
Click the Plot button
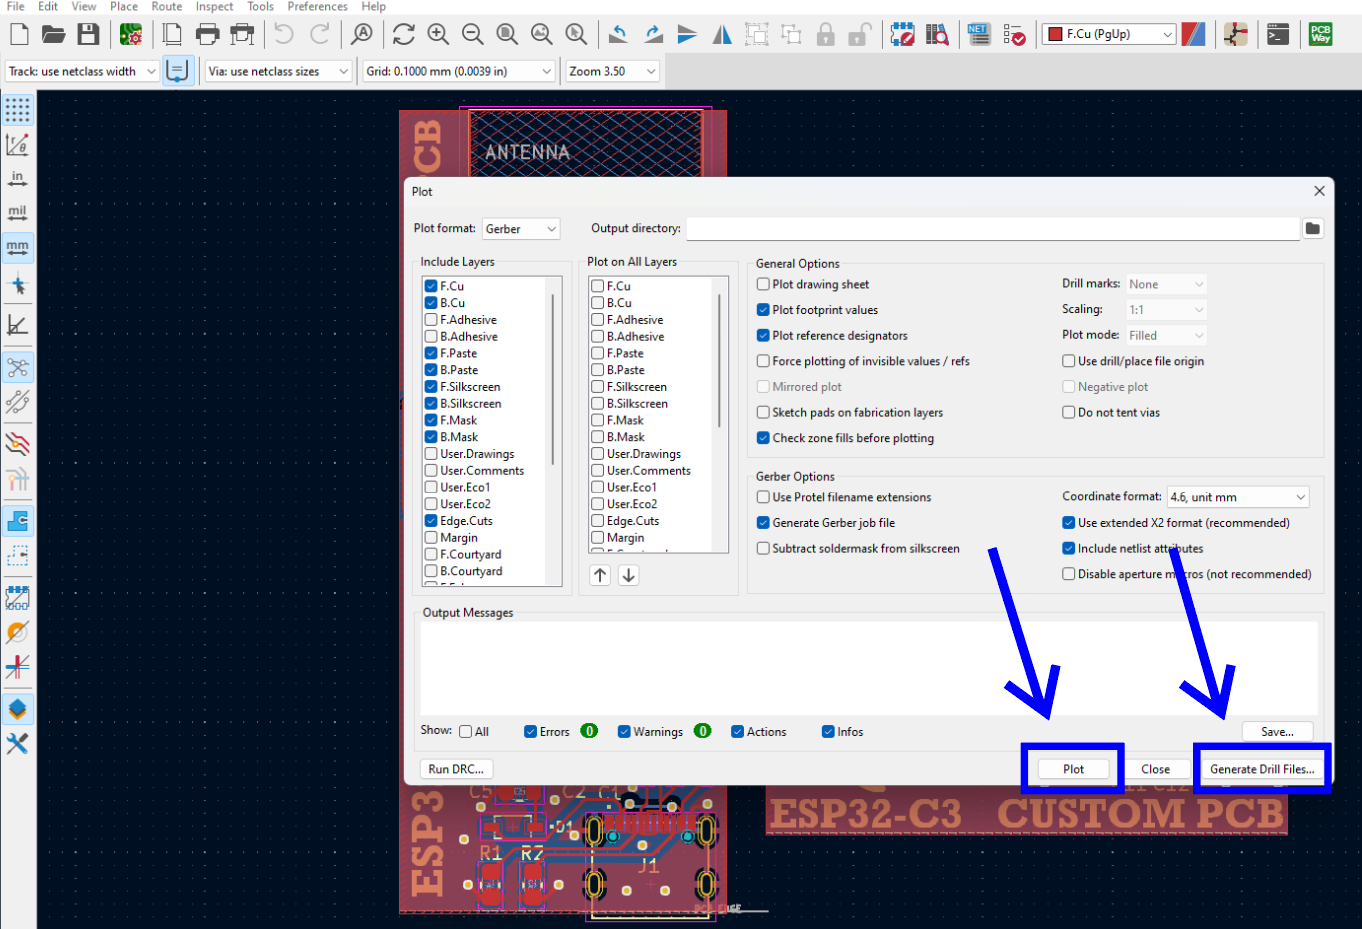(1073, 769)
